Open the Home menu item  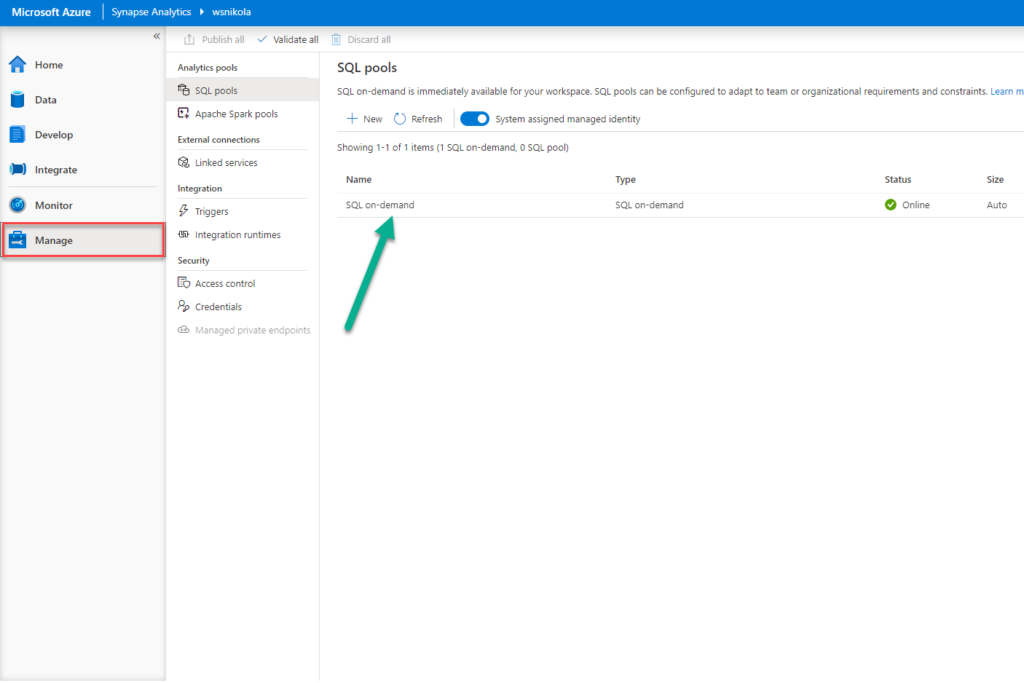[x=49, y=65]
